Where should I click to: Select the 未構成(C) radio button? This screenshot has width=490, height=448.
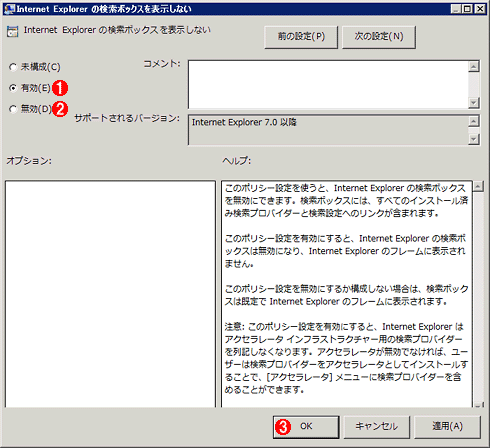click(13, 67)
